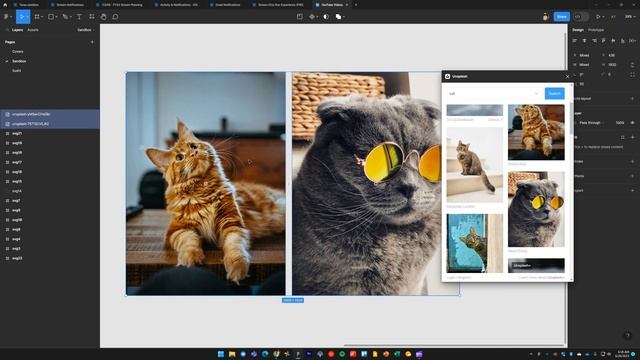Click the Create component icon
Image resolution: width=640 pixels, height=360 pixels.
tap(312, 17)
